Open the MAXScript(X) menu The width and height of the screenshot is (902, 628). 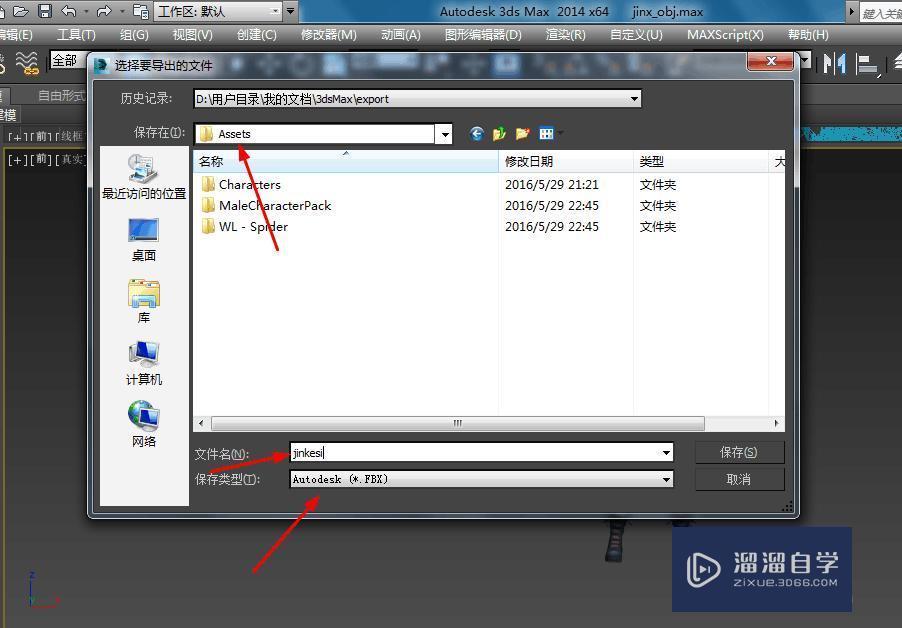coord(725,35)
